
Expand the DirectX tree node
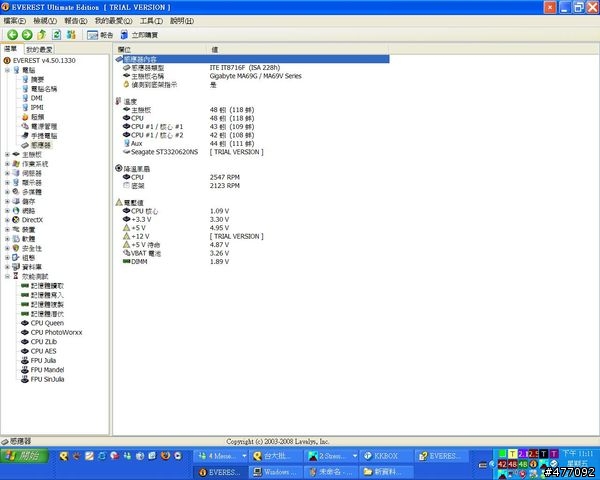7,220
